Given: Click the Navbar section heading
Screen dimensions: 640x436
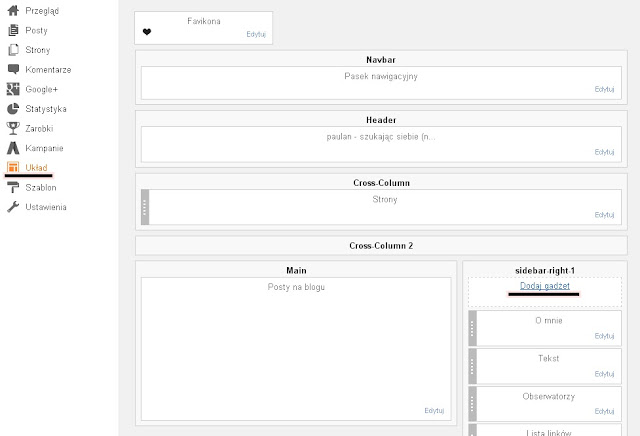Looking at the screenshot, I should 381,60.
